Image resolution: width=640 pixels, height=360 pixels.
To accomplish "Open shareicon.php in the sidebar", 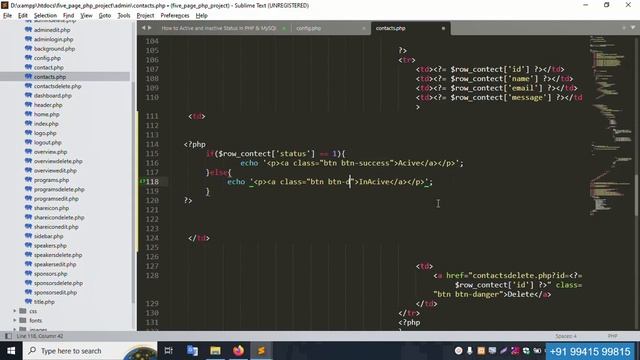I will [51, 208].
